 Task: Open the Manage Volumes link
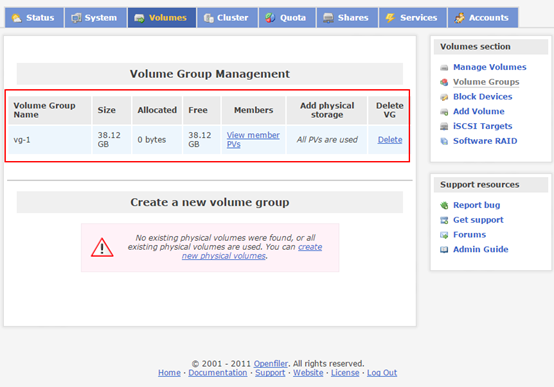[490, 67]
